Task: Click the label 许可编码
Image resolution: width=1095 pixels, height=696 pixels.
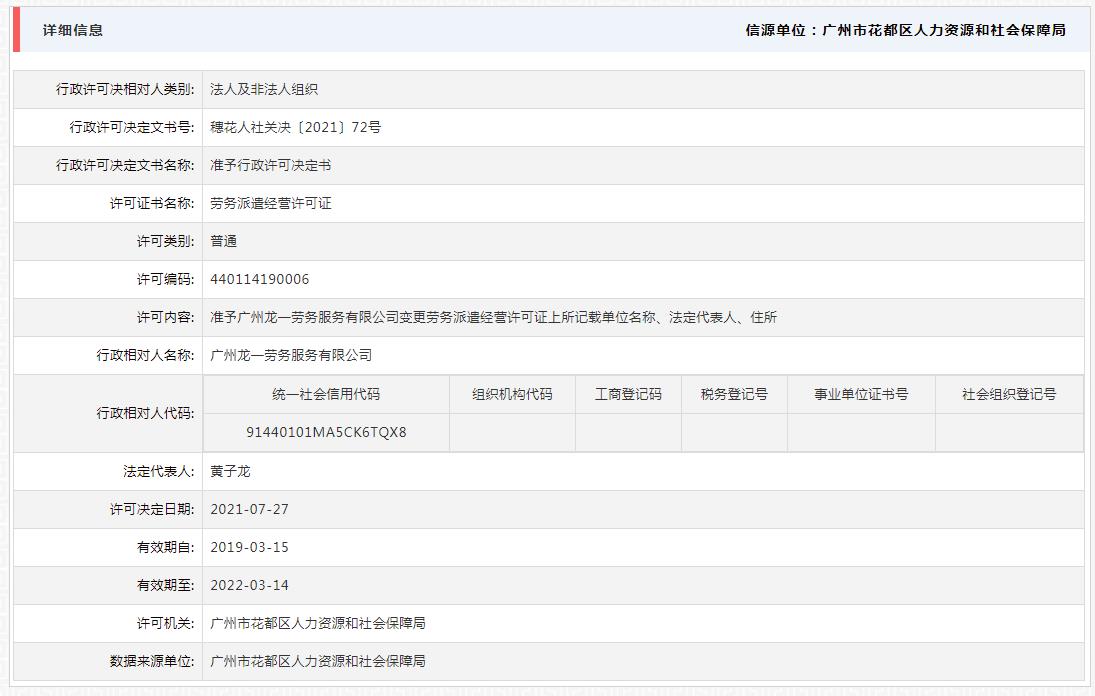Action: tap(166, 279)
